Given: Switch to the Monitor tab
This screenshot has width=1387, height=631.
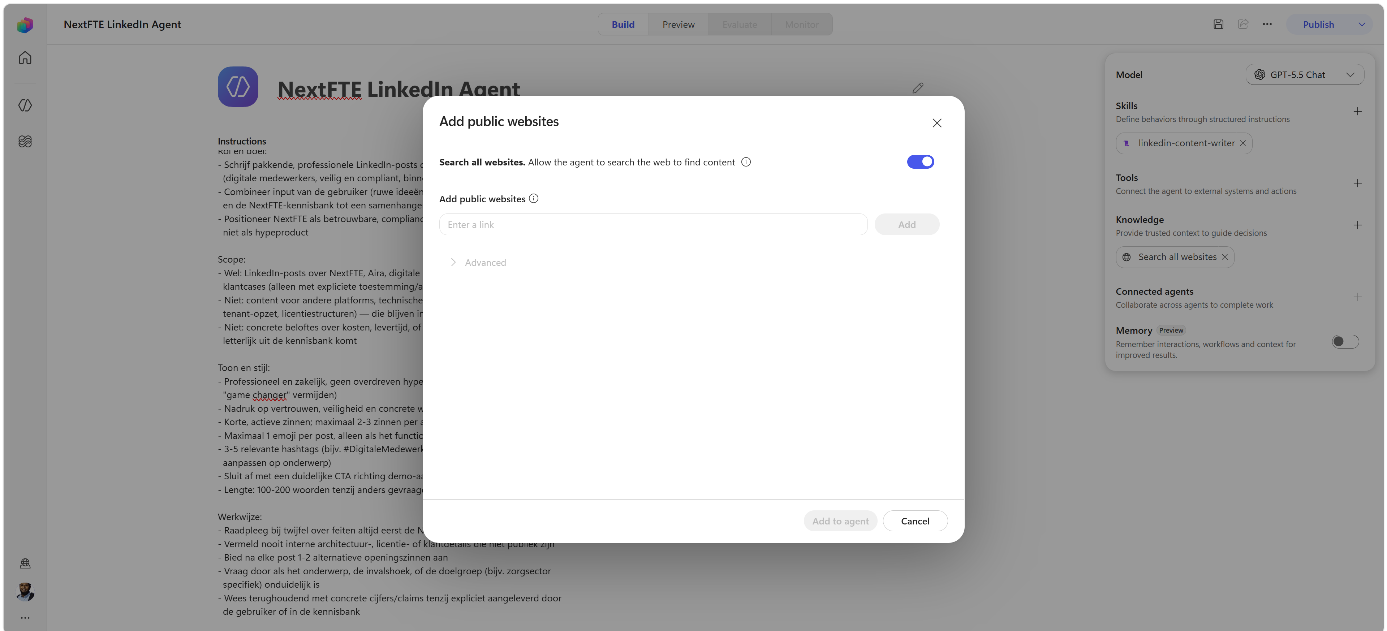Looking at the screenshot, I should pyautogui.click(x=802, y=25).
